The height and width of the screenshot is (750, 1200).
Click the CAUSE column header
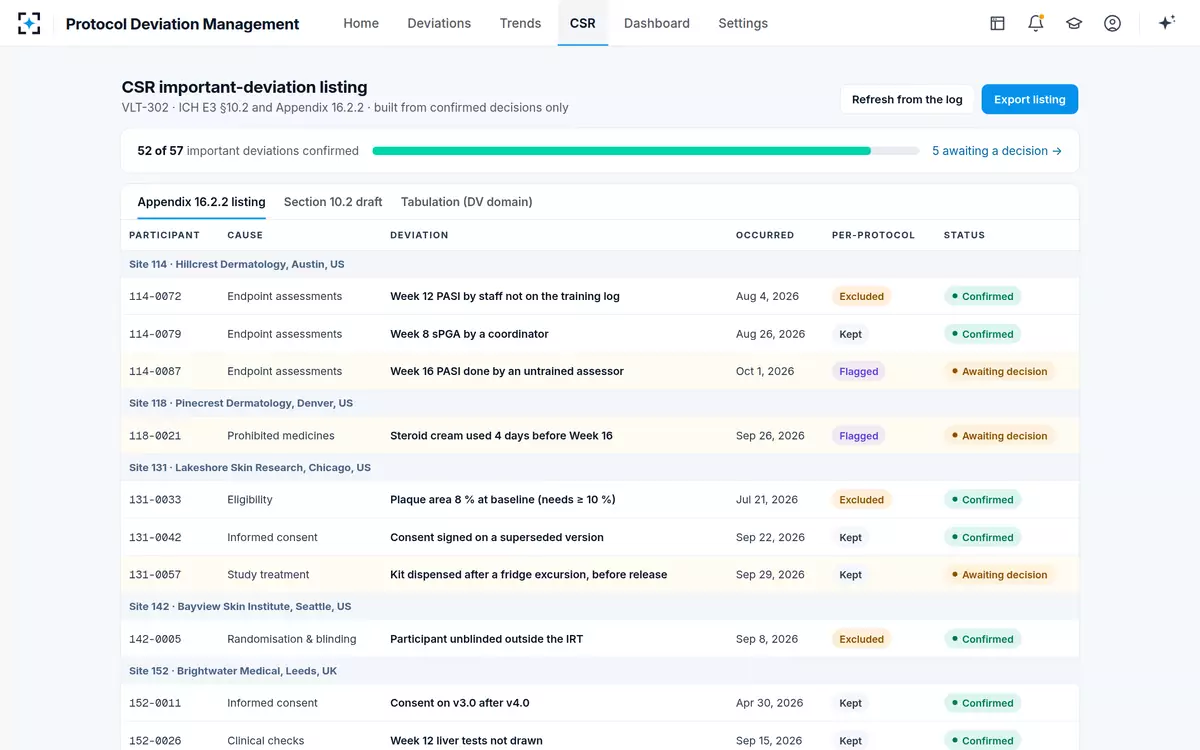245,235
